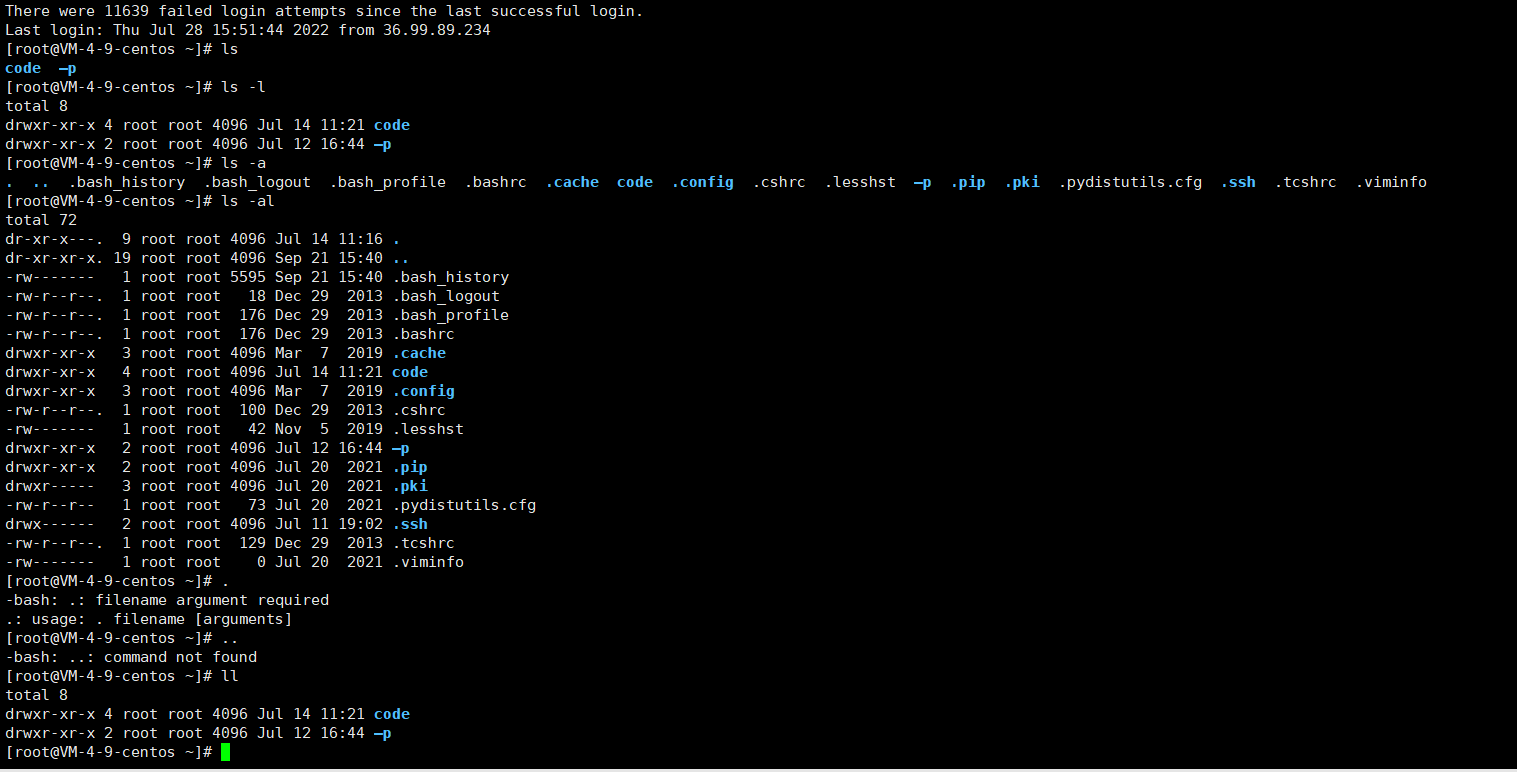Click .viminfo filename in the ls -al long listing
The width and height of the screenshot is (1517, 772).
428,562
